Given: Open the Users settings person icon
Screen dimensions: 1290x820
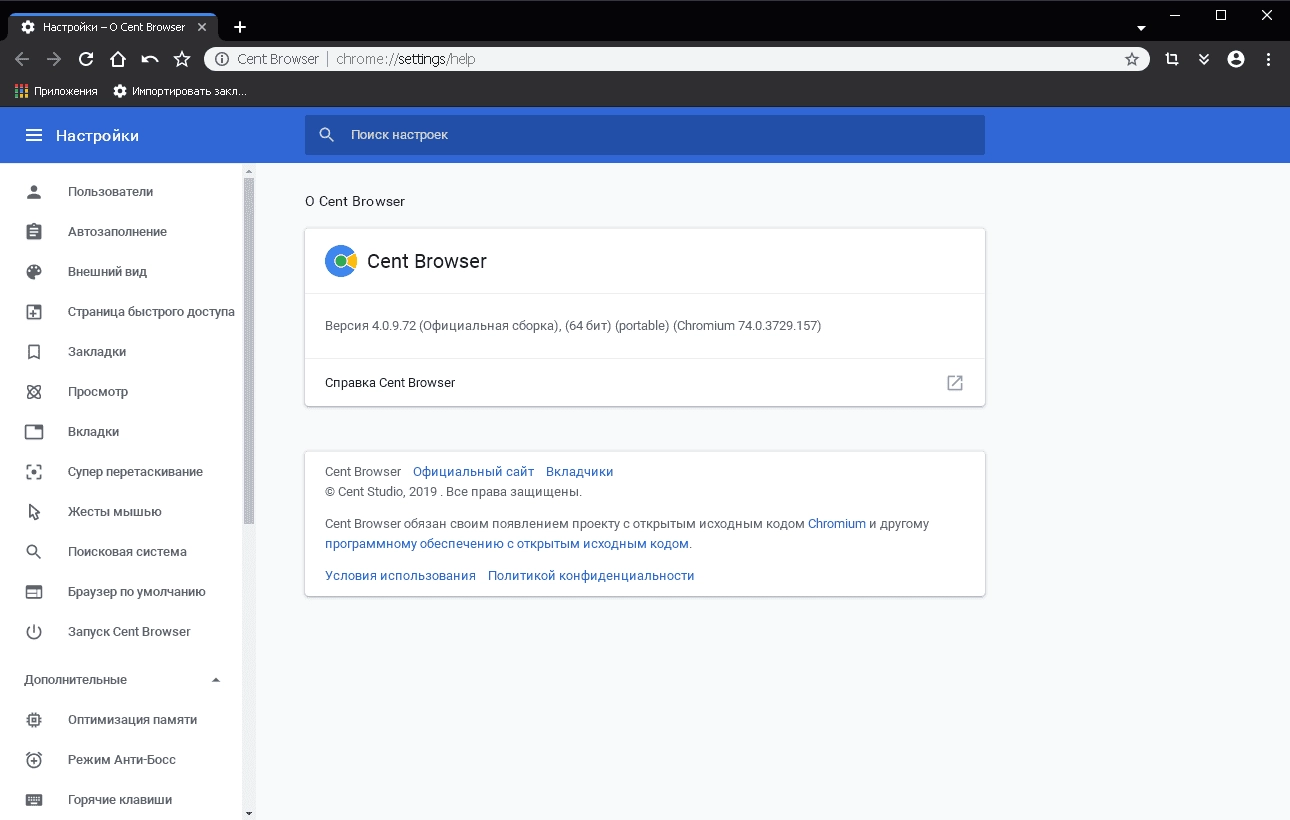Looking at the screenshot, I should pos(34,191).
